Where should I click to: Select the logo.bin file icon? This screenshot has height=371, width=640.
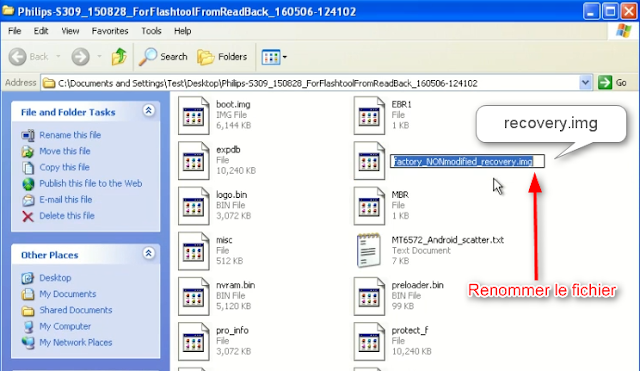193,206
